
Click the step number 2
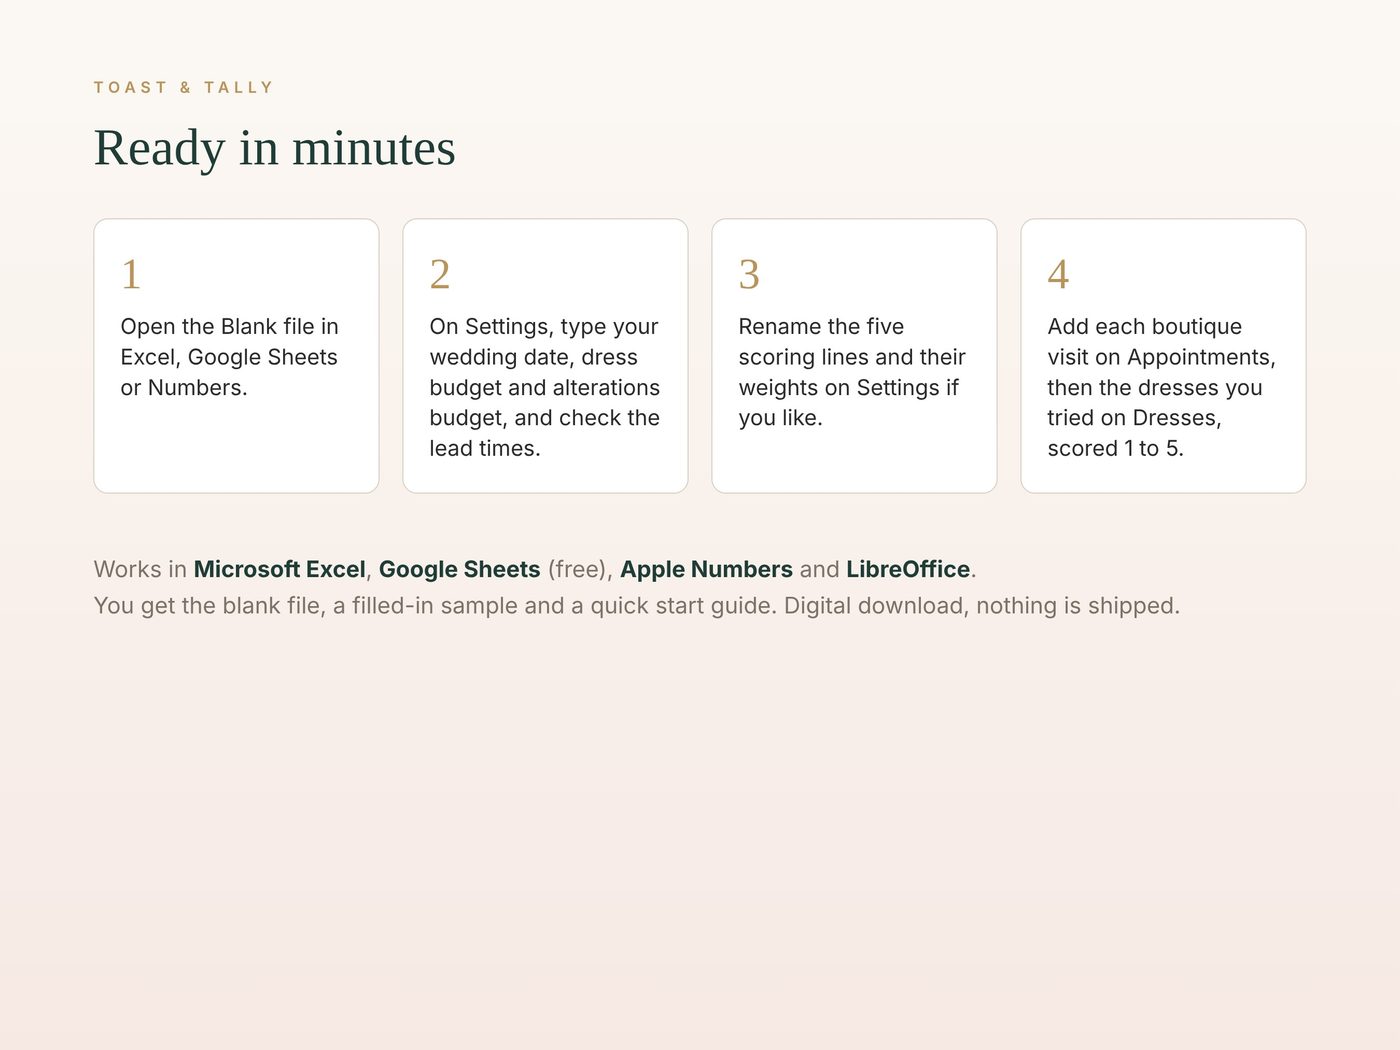440,274
